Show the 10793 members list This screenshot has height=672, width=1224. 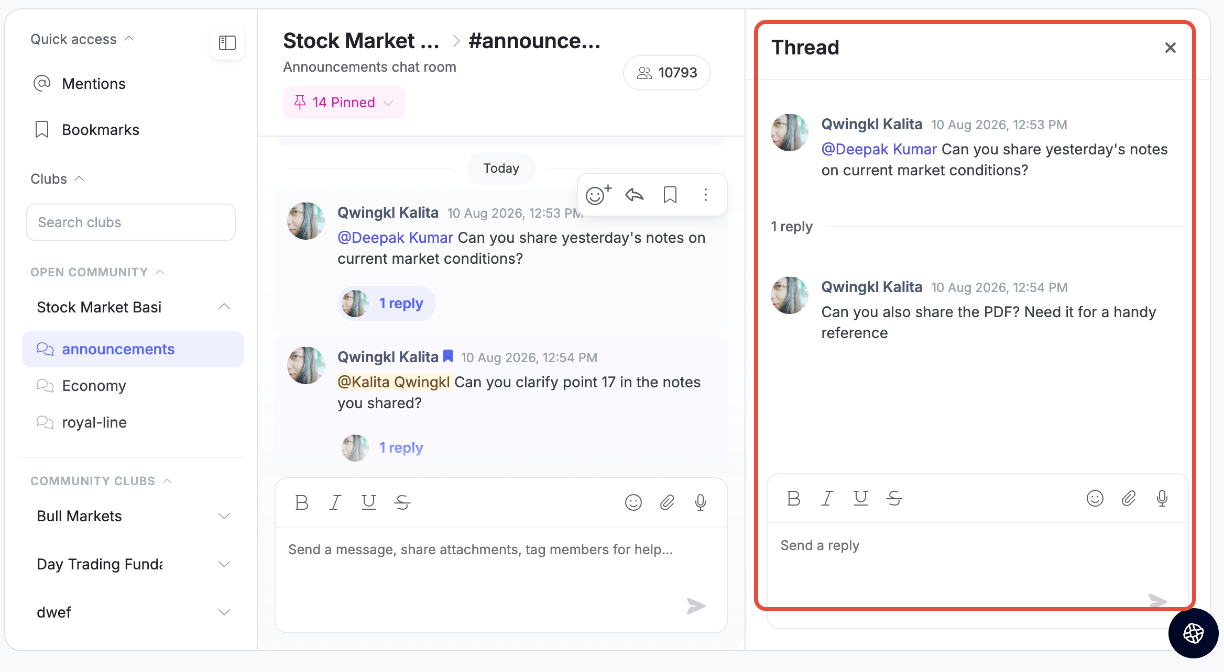point(667,73)
